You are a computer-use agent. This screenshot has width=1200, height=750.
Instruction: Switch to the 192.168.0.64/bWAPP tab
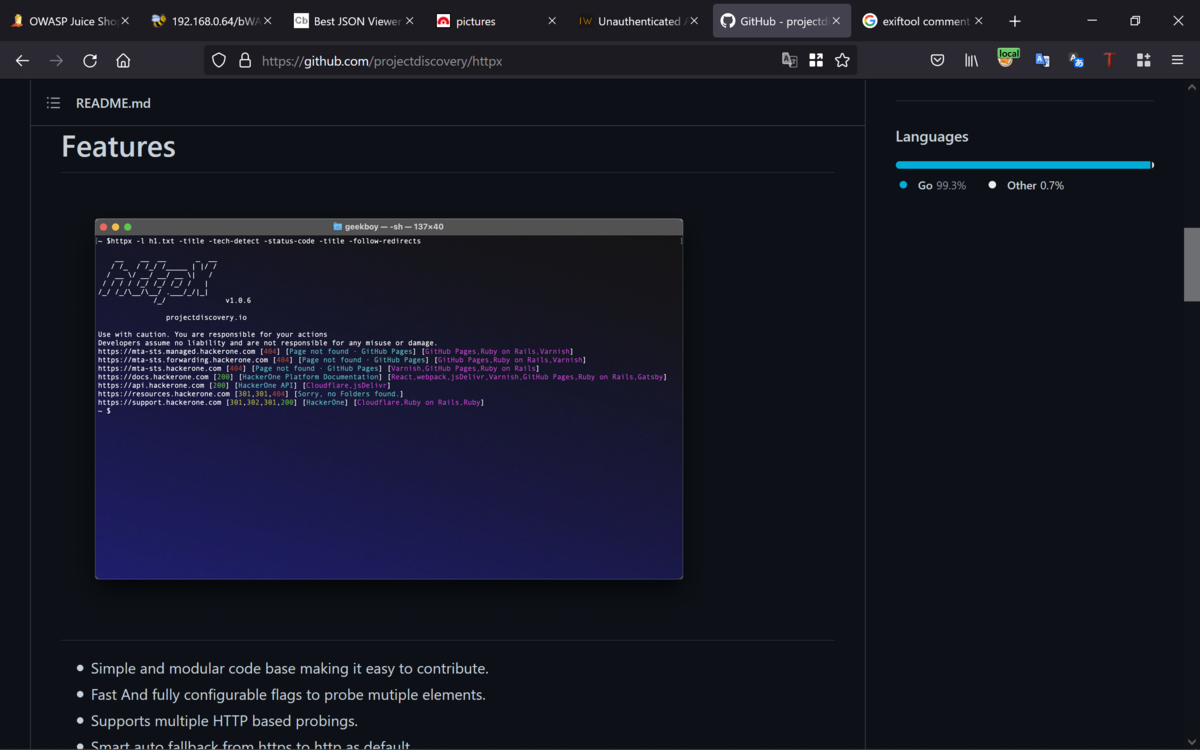(211, 21)
